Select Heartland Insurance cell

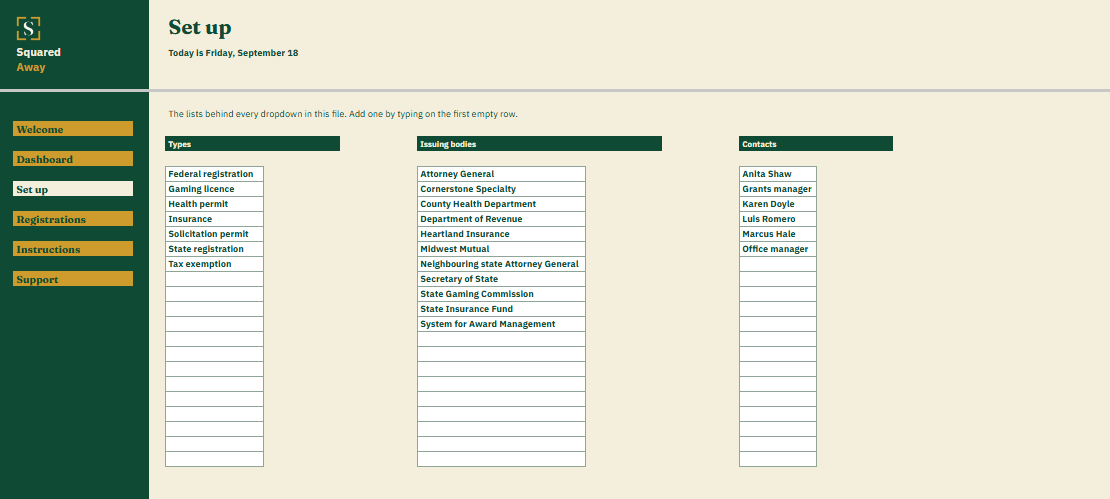(x=501, y=234)
